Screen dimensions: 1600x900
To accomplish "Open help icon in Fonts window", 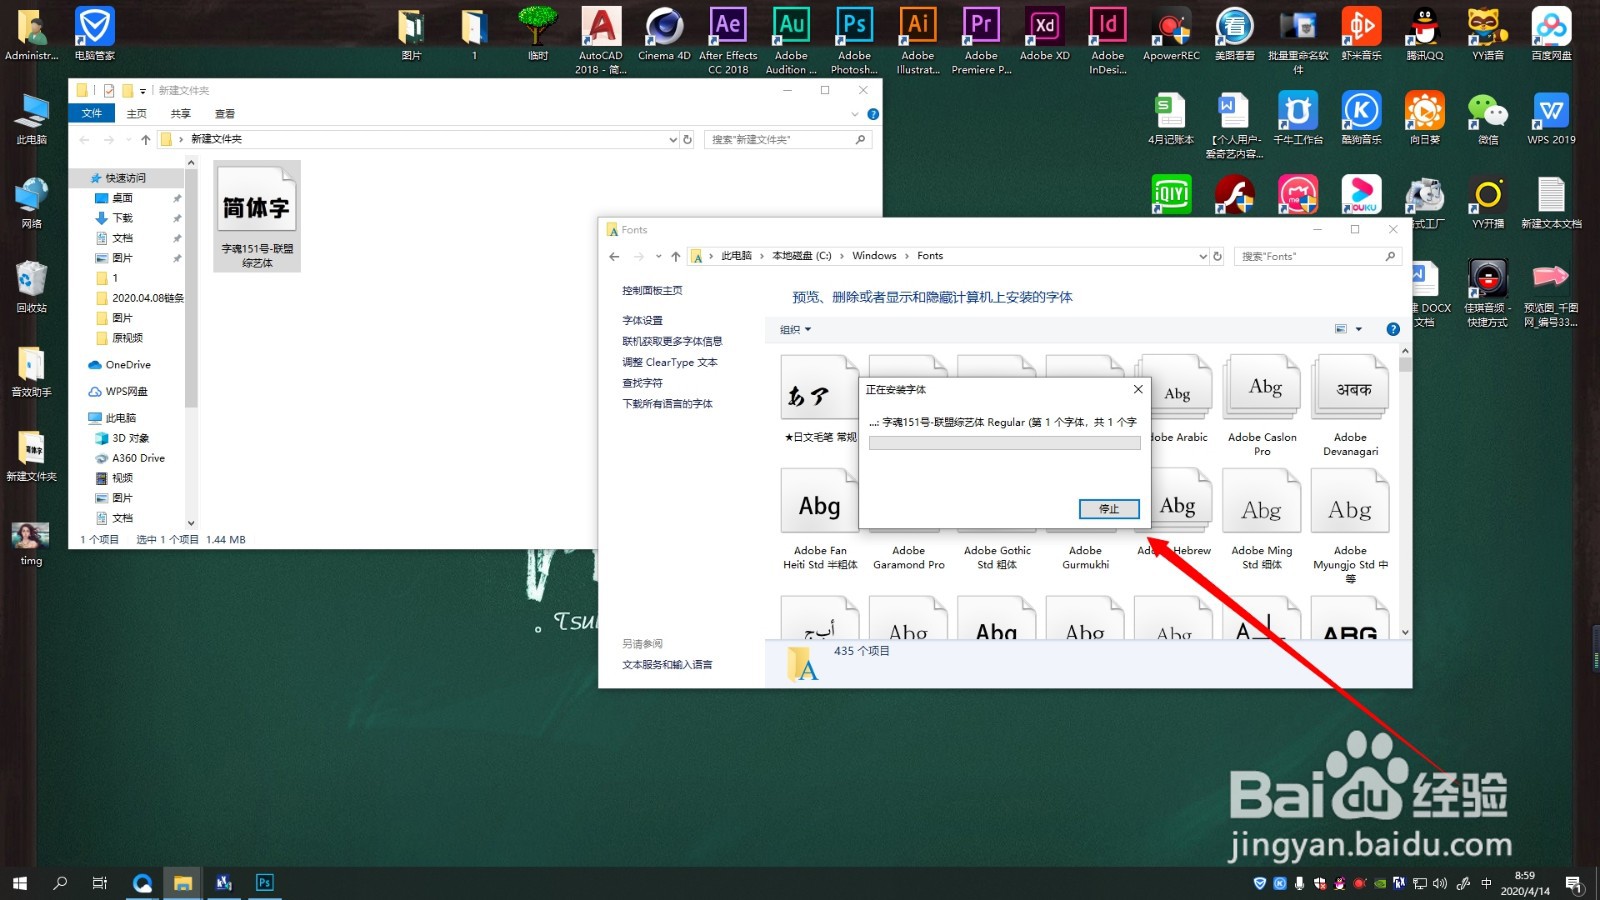I will point(1392,329).
